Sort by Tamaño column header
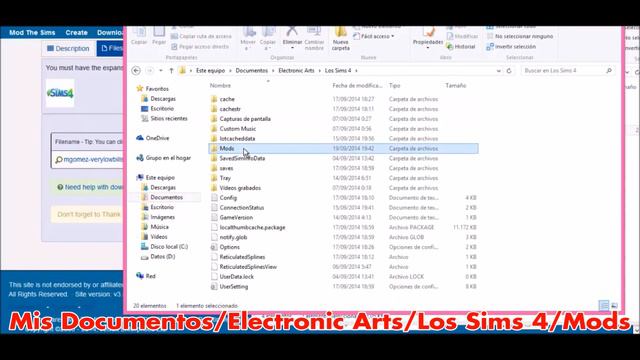The image size is (640, 360). [456, 85]
